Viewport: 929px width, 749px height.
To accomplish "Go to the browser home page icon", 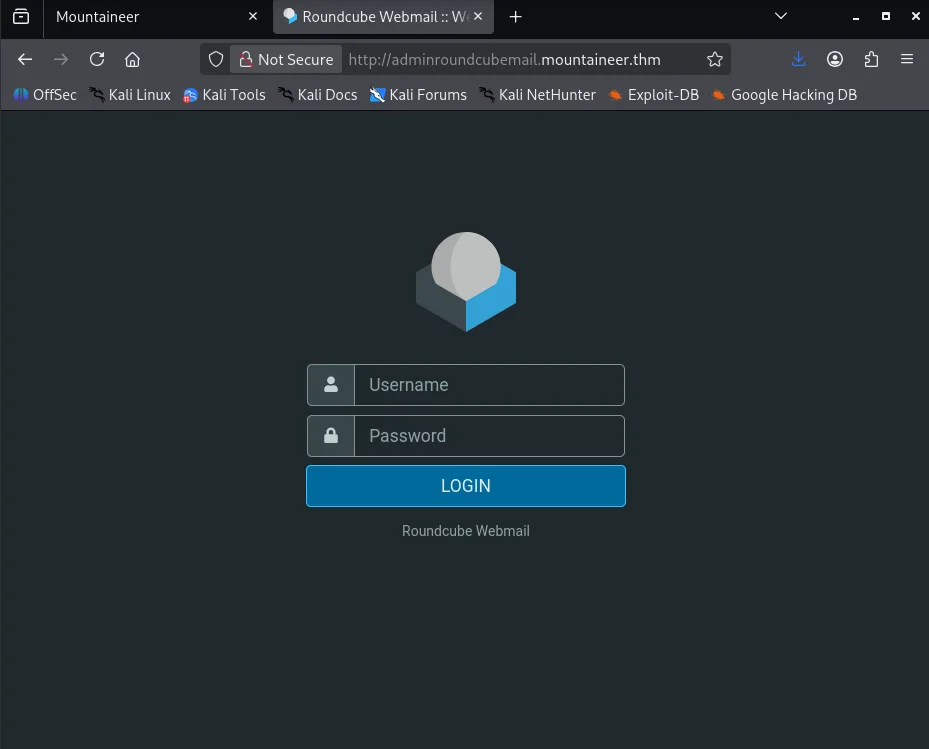I will 132,59.
